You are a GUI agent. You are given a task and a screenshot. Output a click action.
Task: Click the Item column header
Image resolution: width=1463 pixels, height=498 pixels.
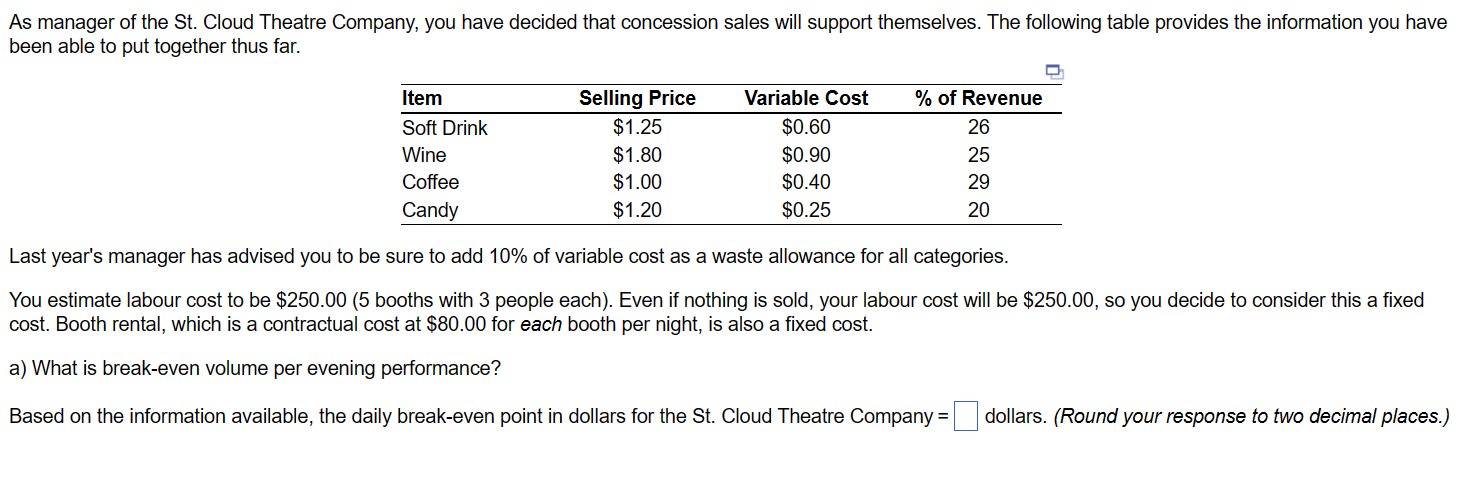(x=421, y=98)
